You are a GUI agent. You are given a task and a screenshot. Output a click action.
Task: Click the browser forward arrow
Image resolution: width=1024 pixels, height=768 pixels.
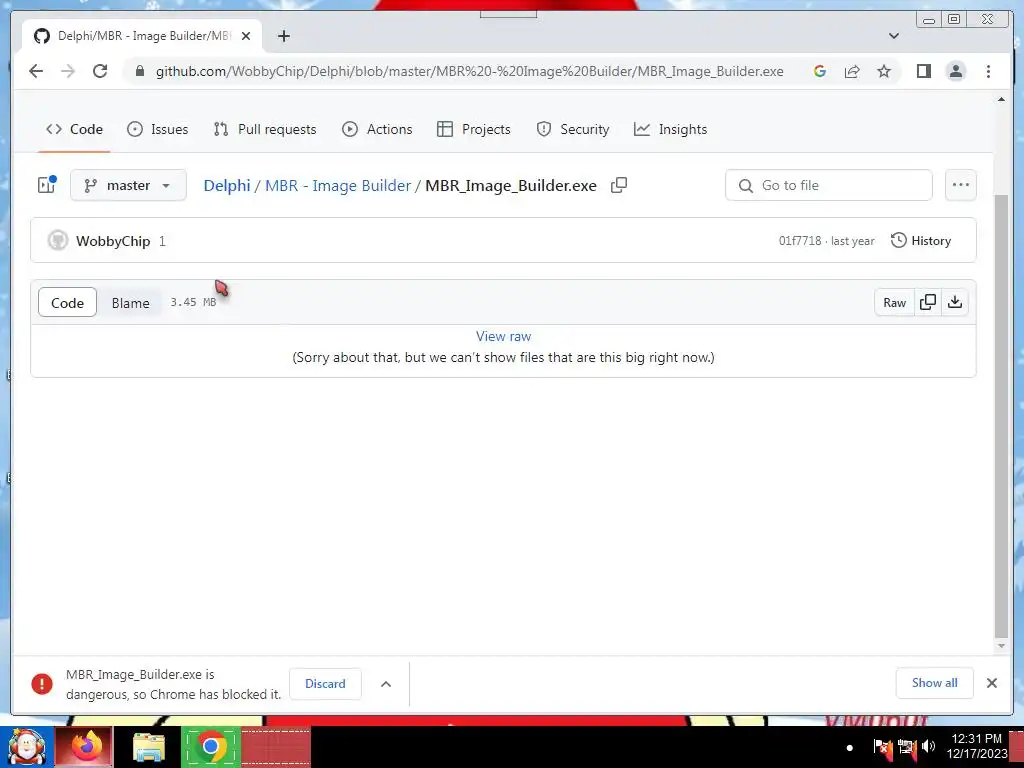(x=68, y=71)
